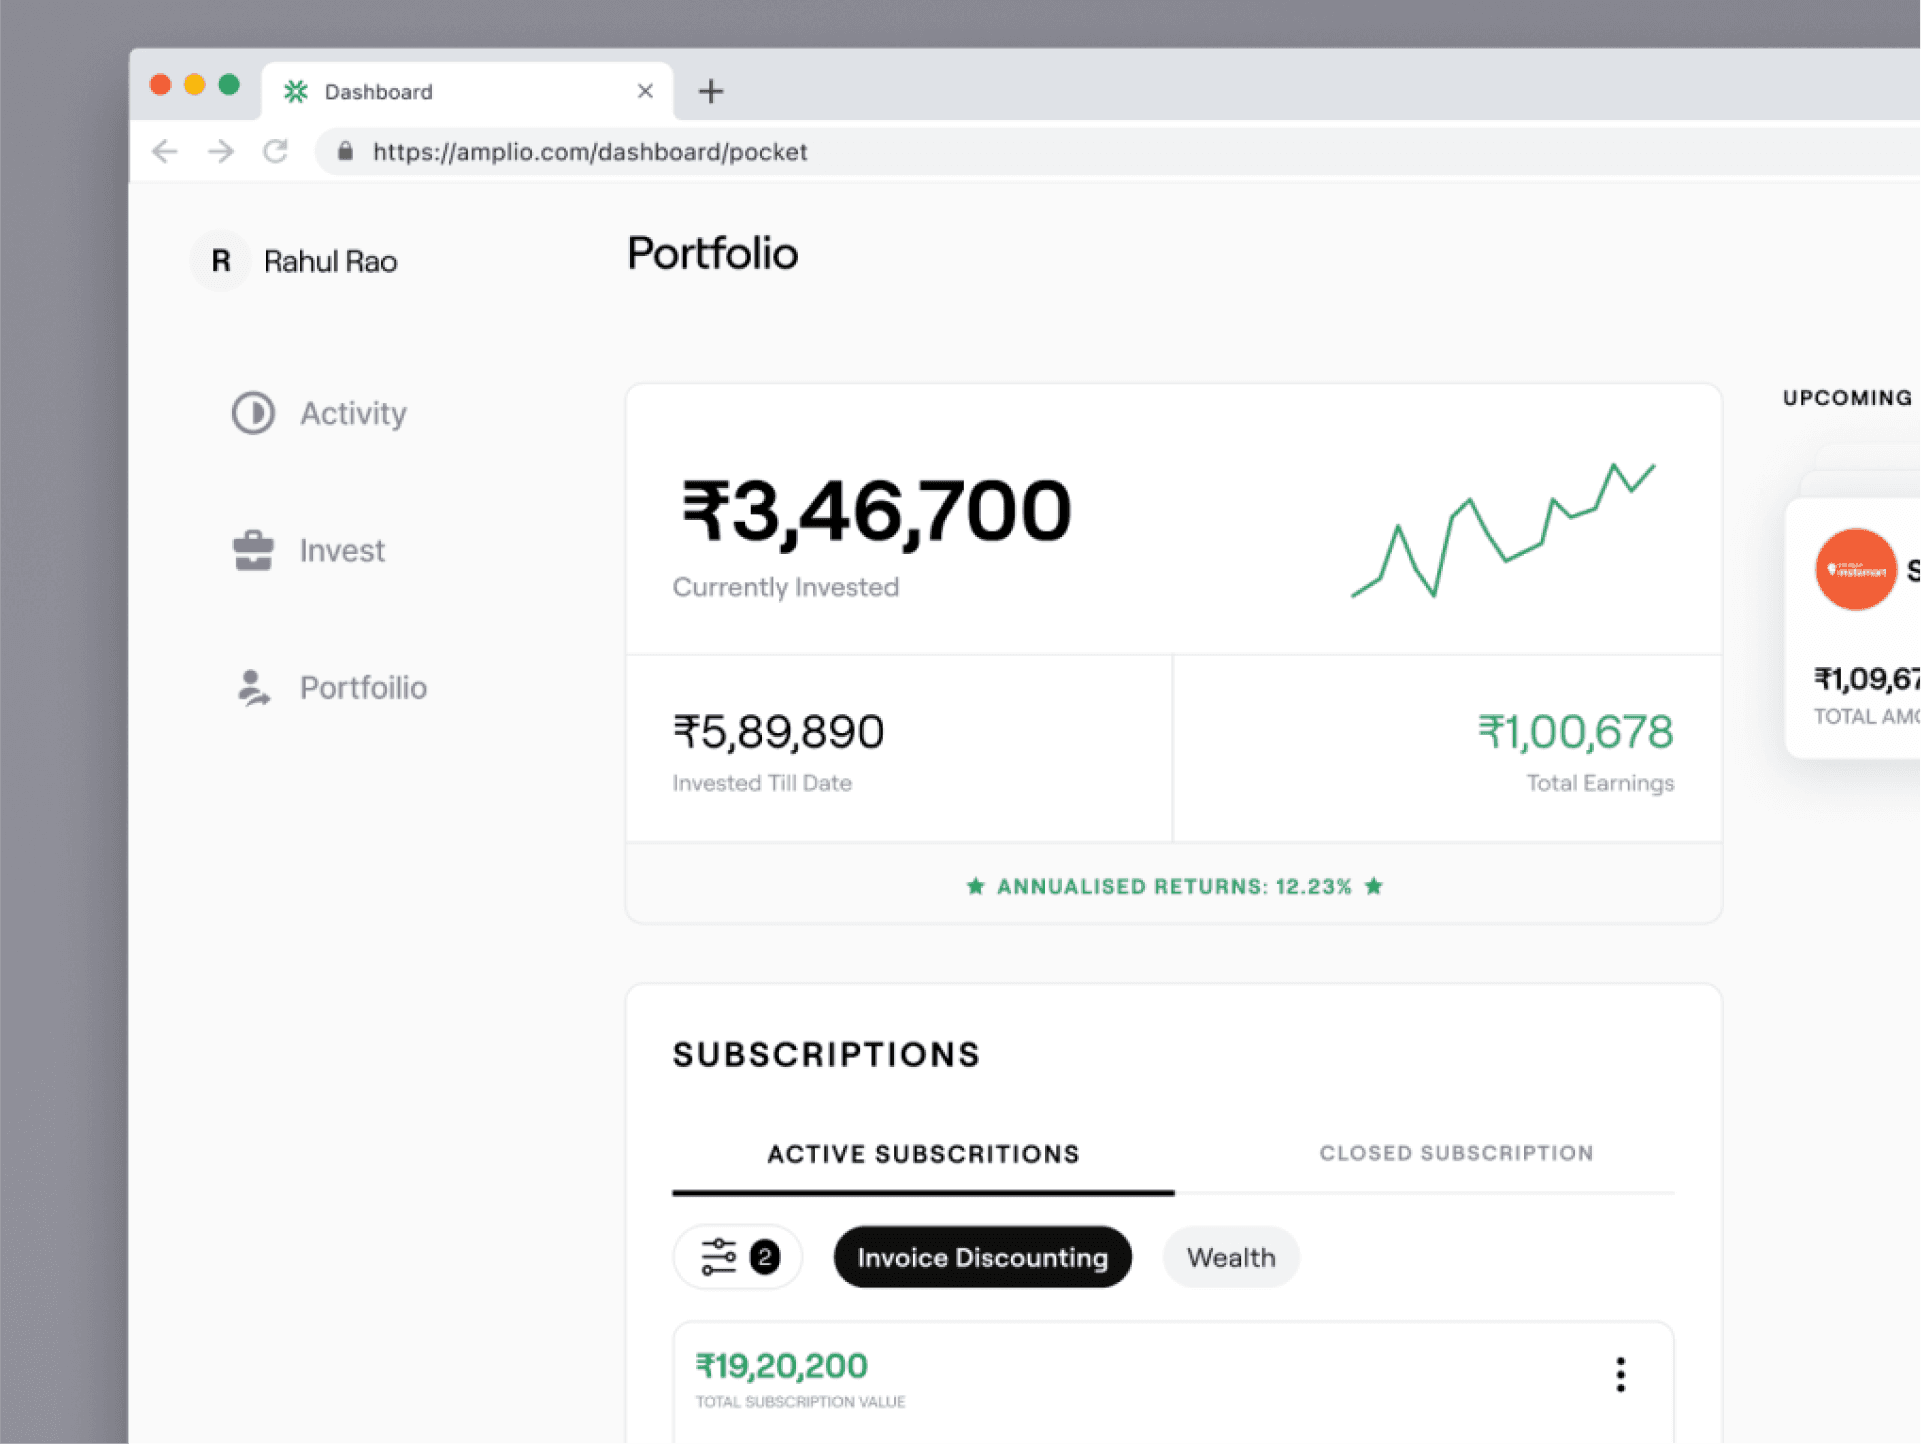Open the Invest sidebar link
The width and height of the screenshot is (1921, 1444).
pos(342,550)
